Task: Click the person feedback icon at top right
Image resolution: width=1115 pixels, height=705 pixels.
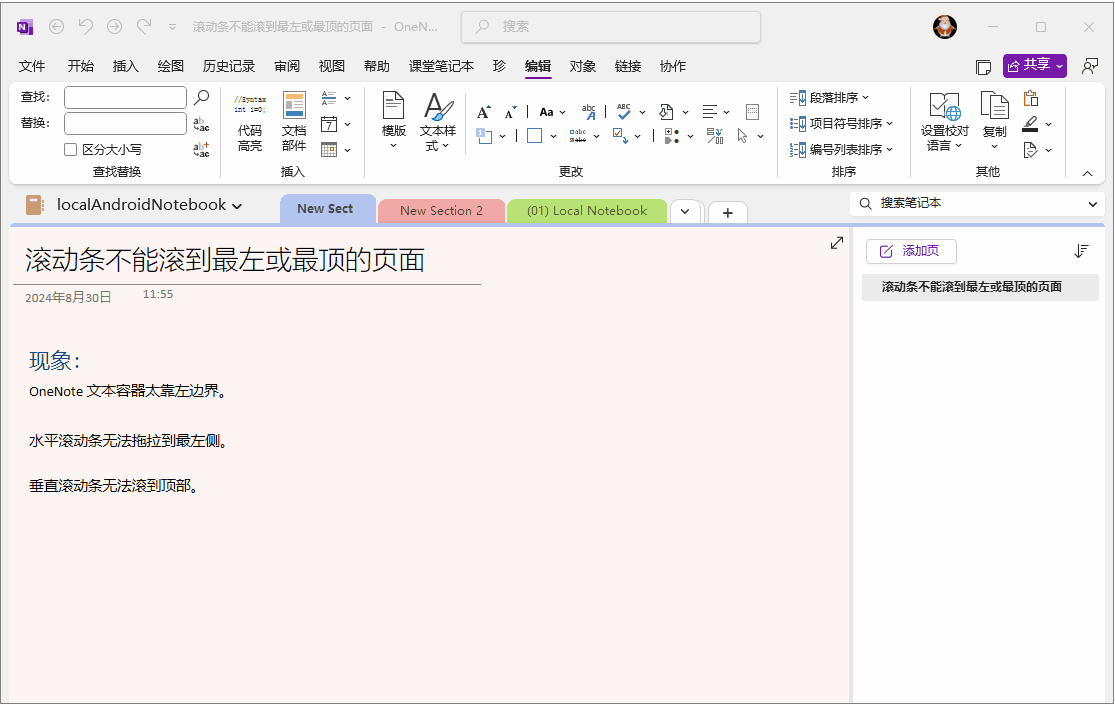Action: 1089,66
